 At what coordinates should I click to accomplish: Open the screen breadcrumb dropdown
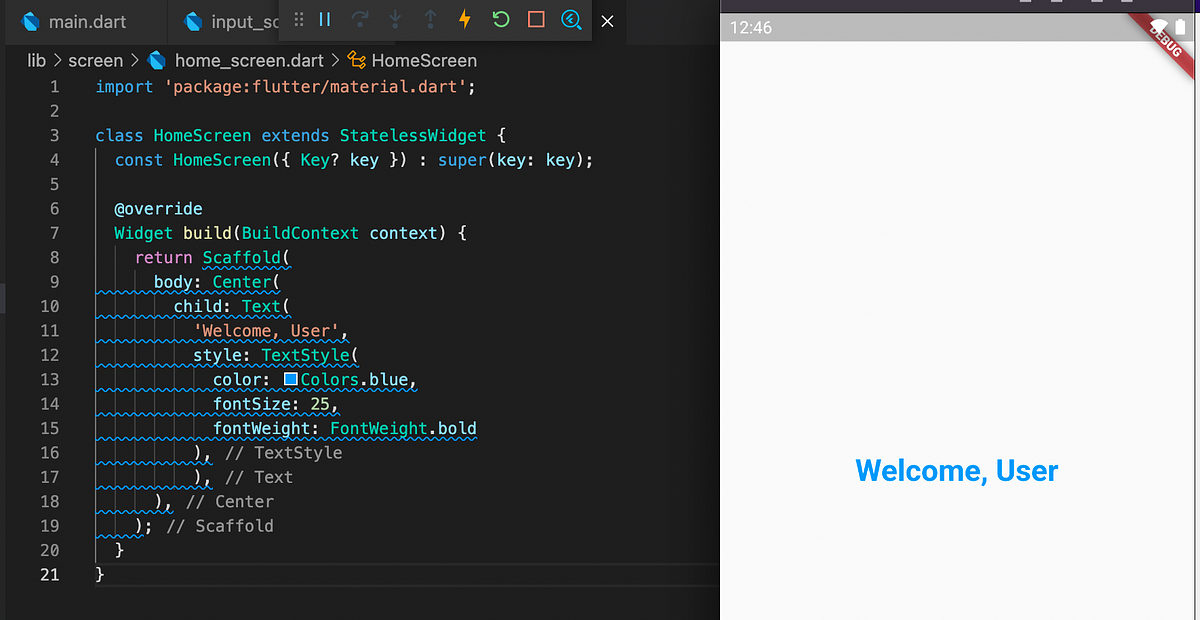point(96,60)
